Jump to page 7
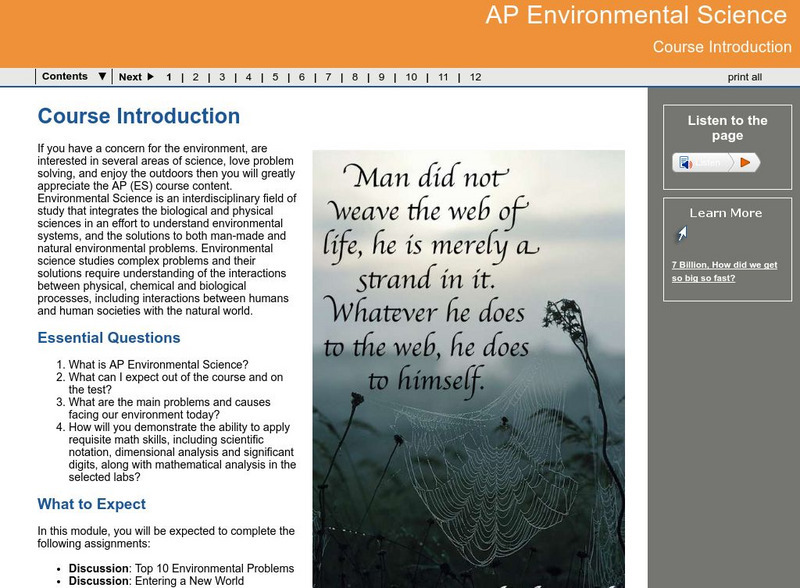800x588 pixels. [x=328, y=78]
